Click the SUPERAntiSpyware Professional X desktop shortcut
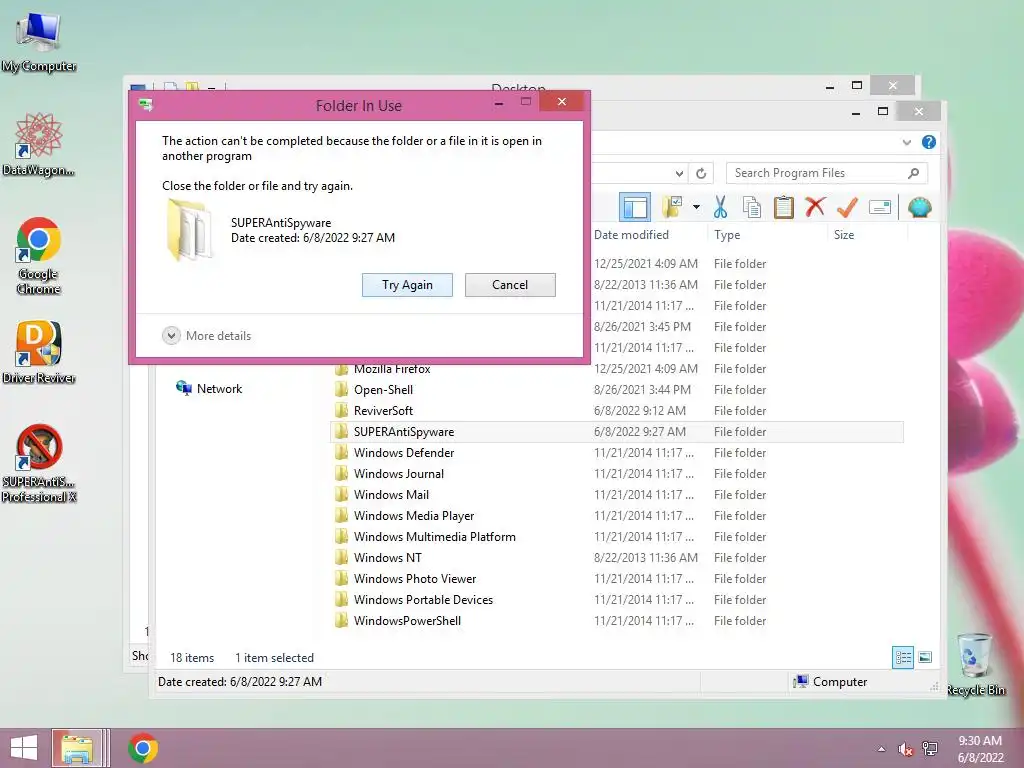Screen dimensions: 1024x768 (39, 464)
